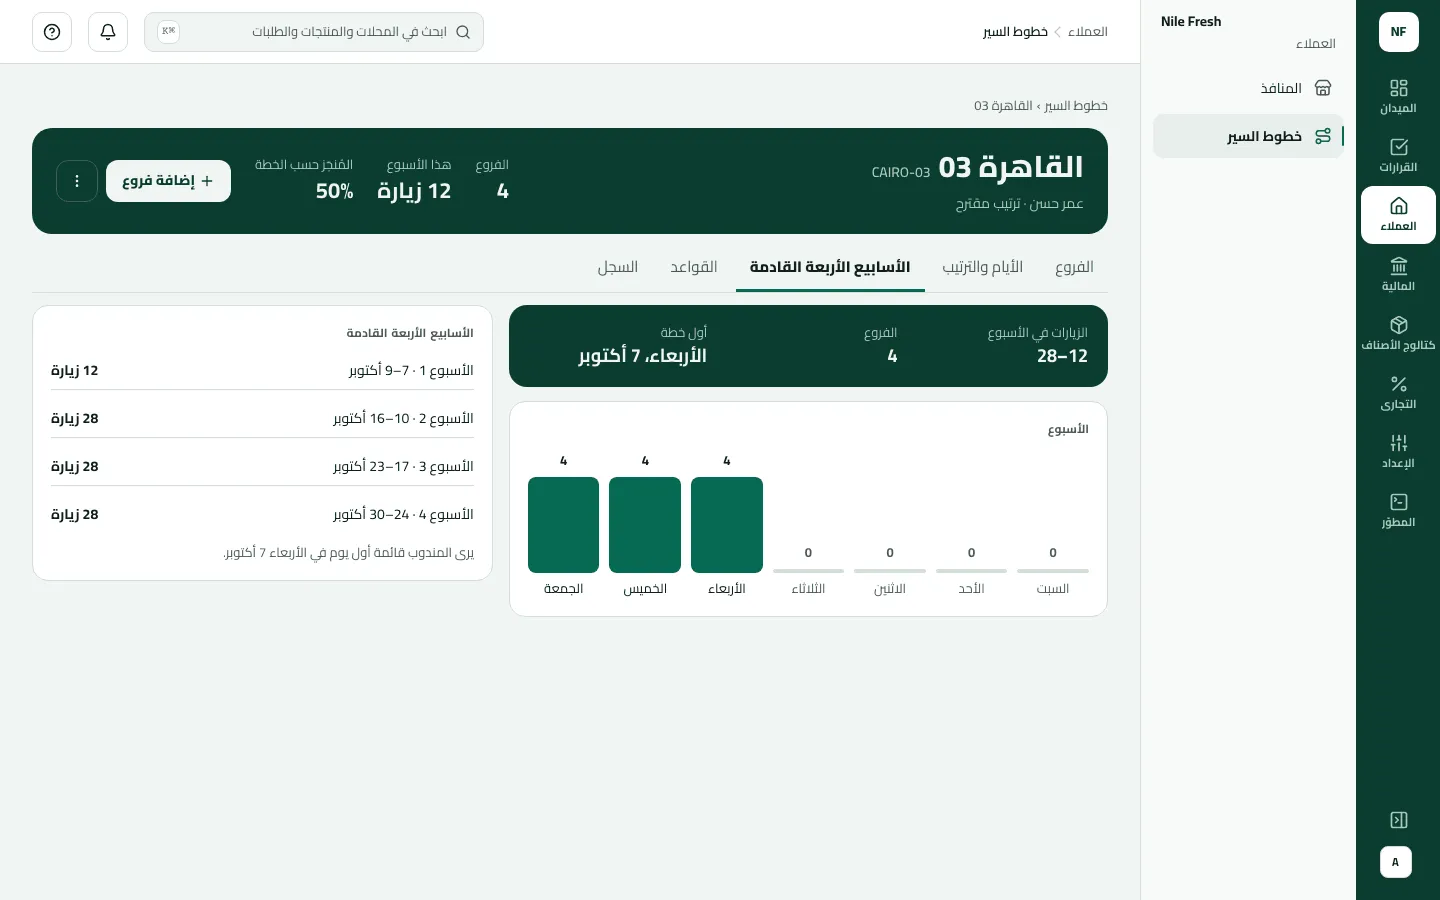Open the المالية bank icon
Image resolution: width=1440 pixels, height=900 pixels.
tap(1398, 265)
